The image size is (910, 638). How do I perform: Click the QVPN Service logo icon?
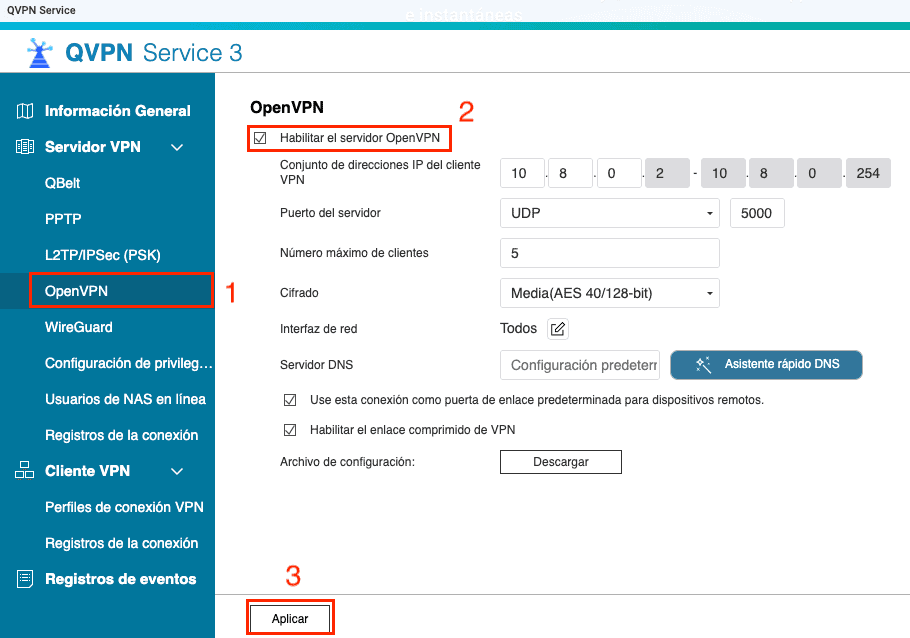click(x=38, y=52)
